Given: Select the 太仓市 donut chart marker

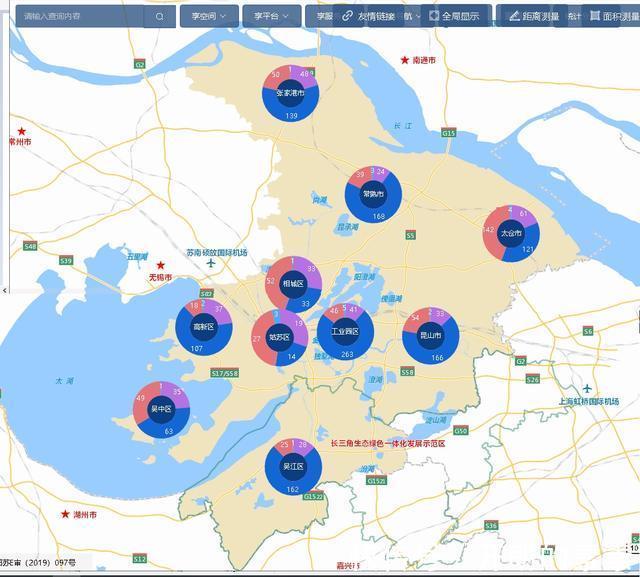Looking at the screenshot, I should (x=511, y=233).
